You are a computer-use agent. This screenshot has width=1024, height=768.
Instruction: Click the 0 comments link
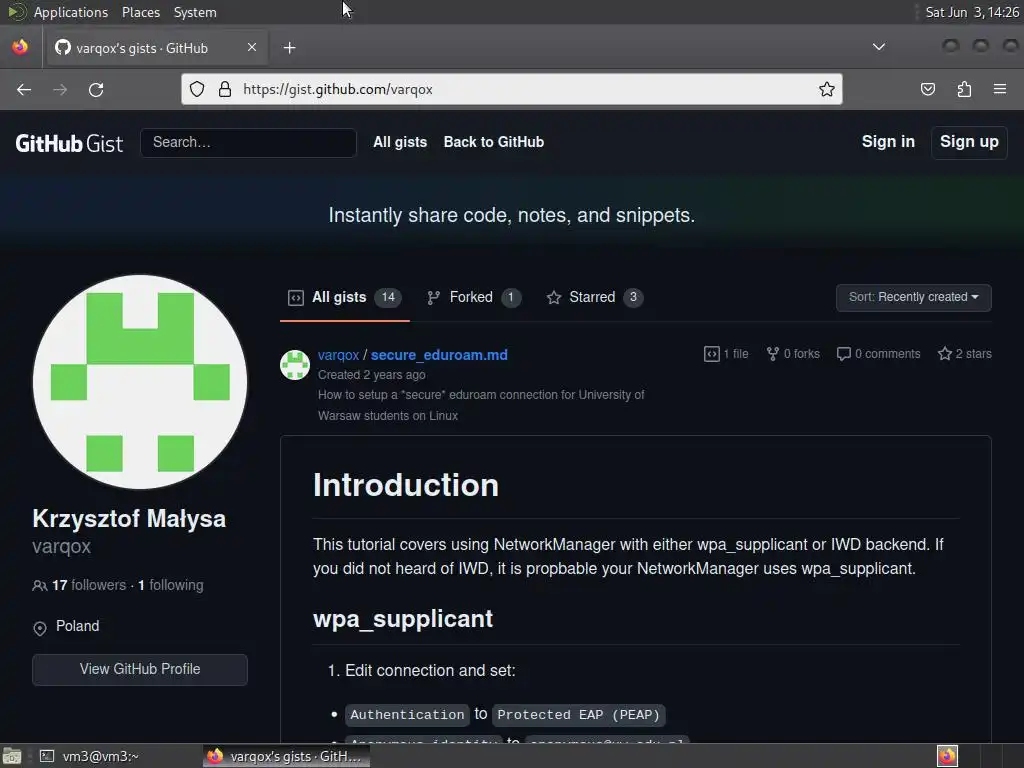[878, 354]
